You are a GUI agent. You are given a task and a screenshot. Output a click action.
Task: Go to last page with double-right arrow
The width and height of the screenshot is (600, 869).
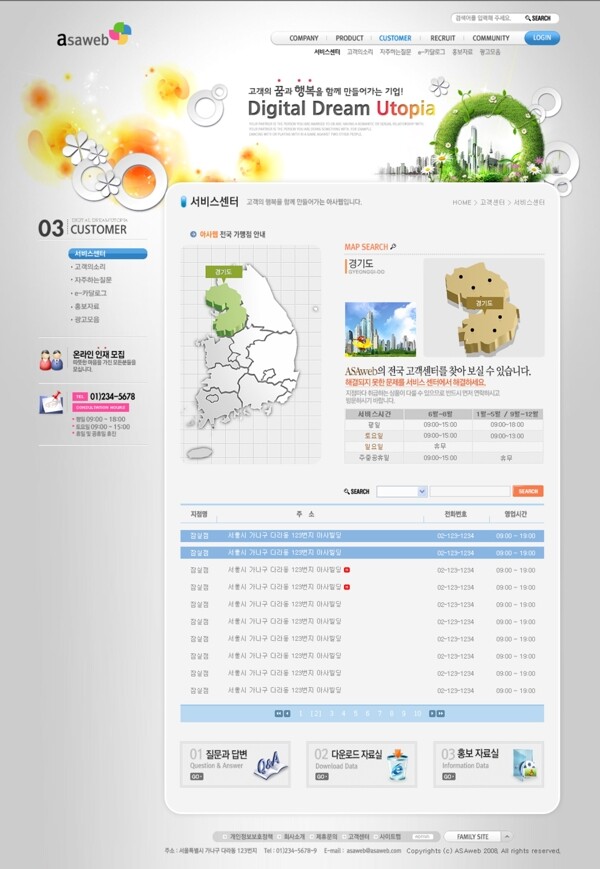440,713
